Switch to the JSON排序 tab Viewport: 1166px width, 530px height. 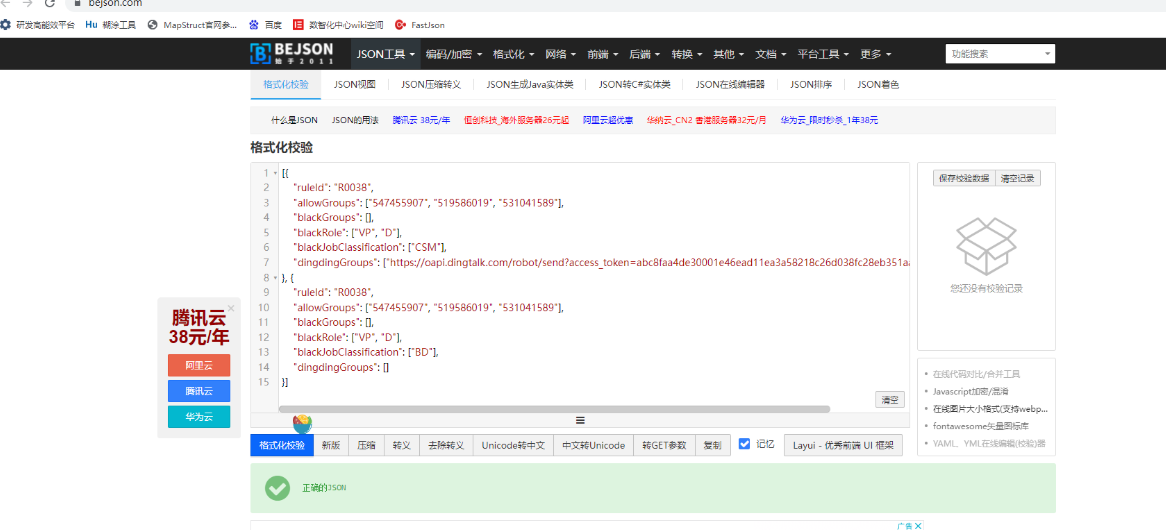click(x=811, y=85)
